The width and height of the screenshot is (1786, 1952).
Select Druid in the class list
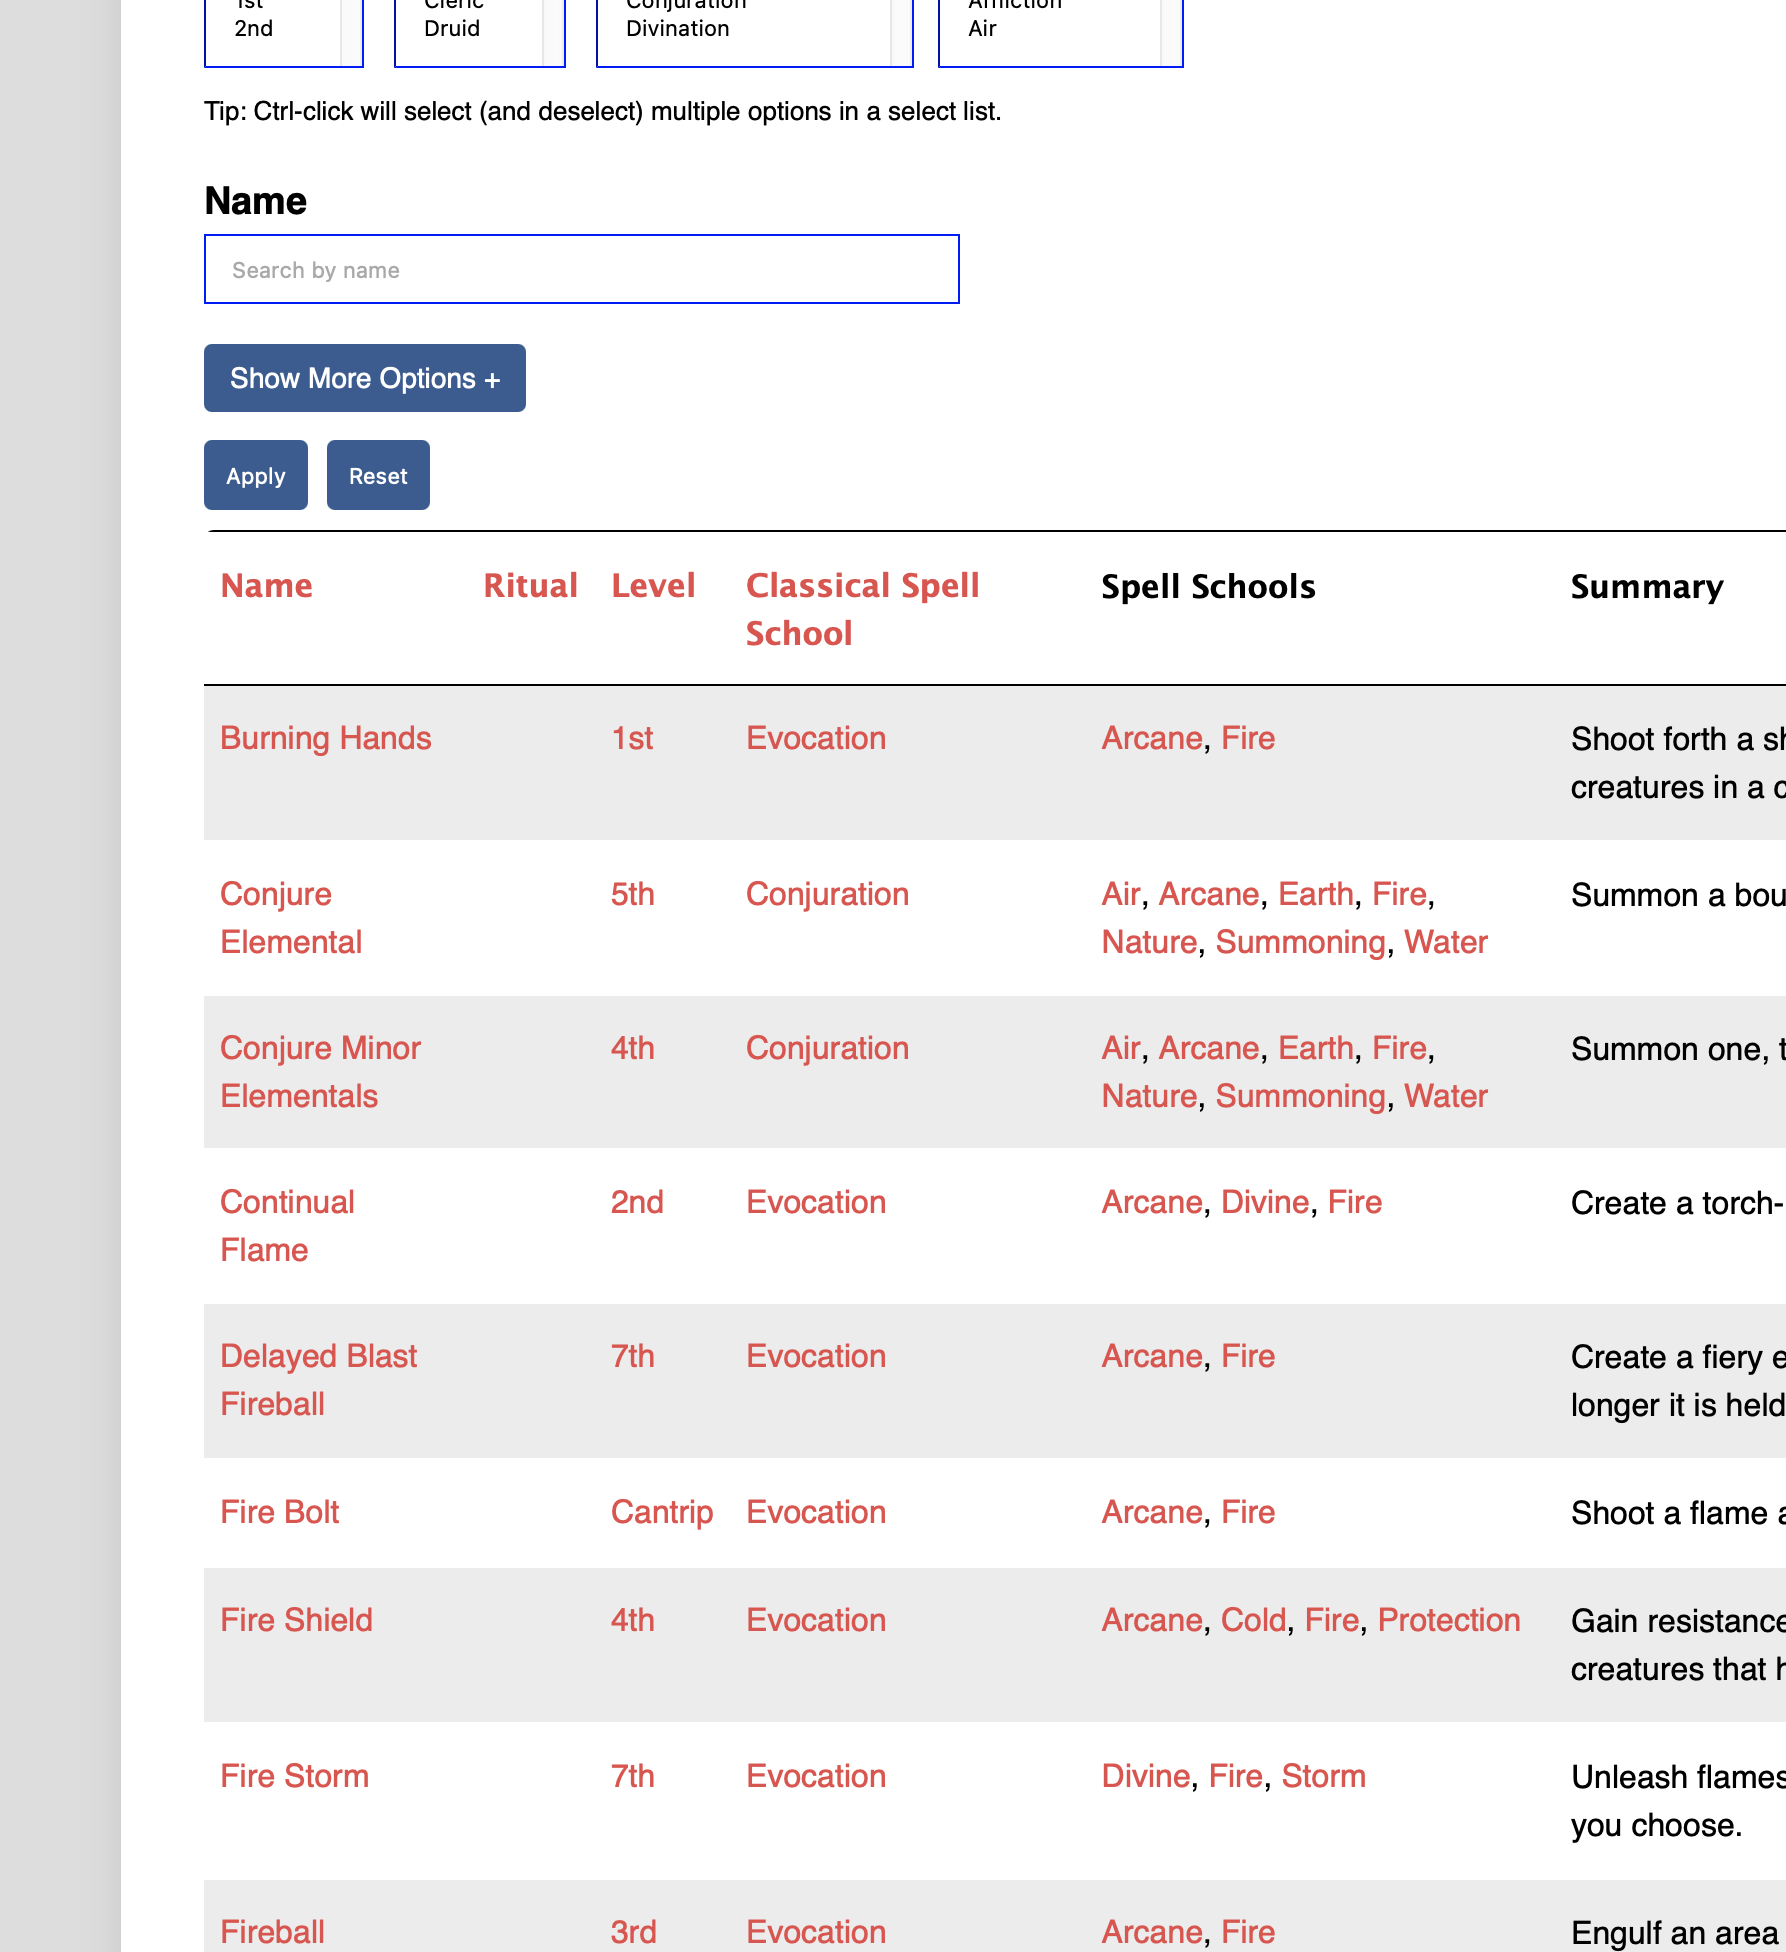pos(452,28)
